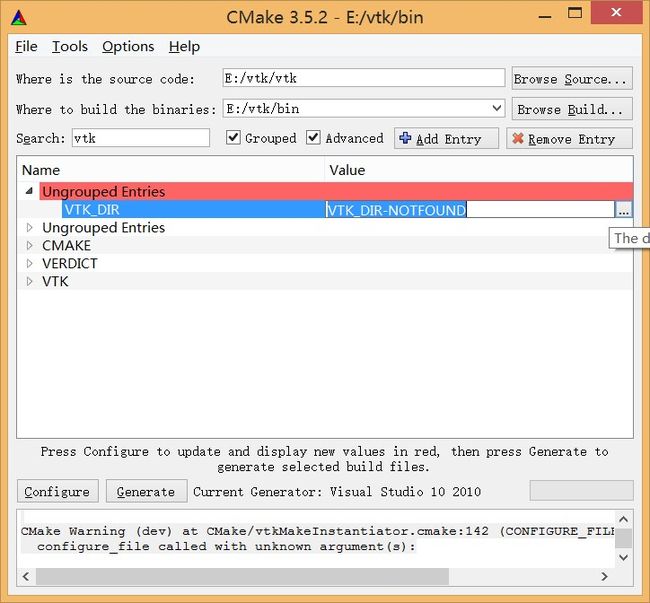Click the progress bar next to generator

(581, 491)
